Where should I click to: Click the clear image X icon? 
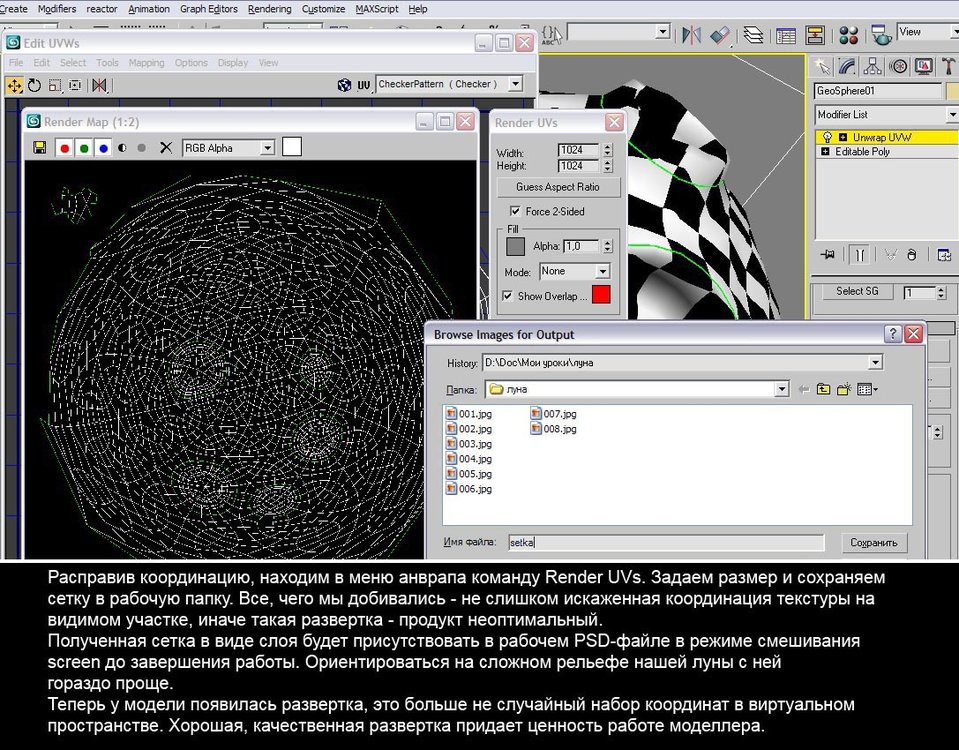pyautogui.click(x=166, y=148)
